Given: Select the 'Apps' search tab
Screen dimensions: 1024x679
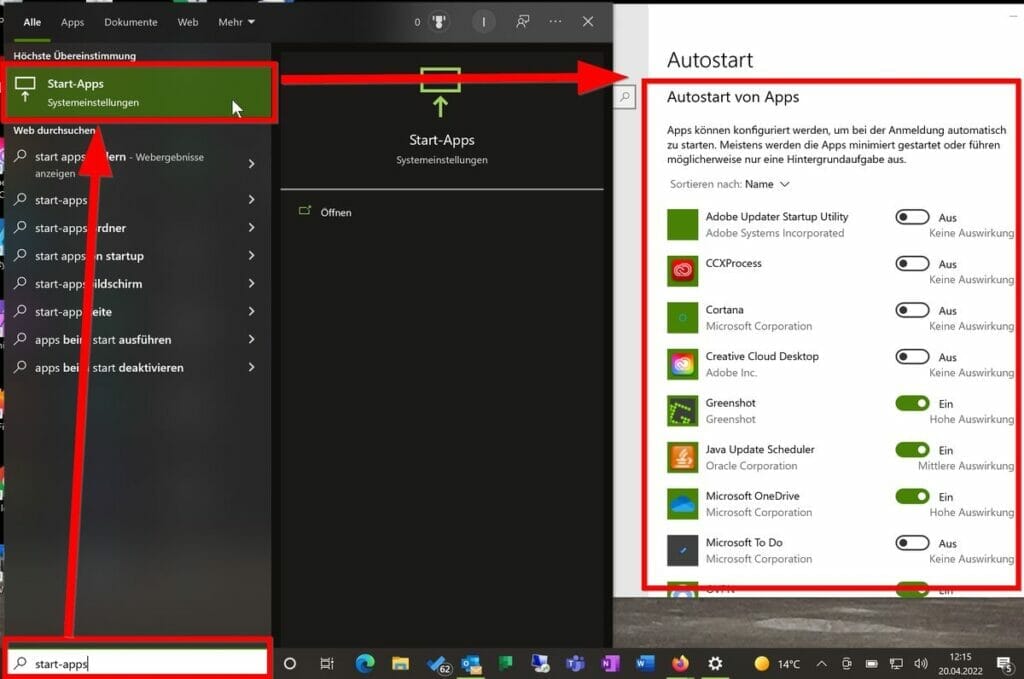Looking at the screenshot, I should tap(72, 22).
